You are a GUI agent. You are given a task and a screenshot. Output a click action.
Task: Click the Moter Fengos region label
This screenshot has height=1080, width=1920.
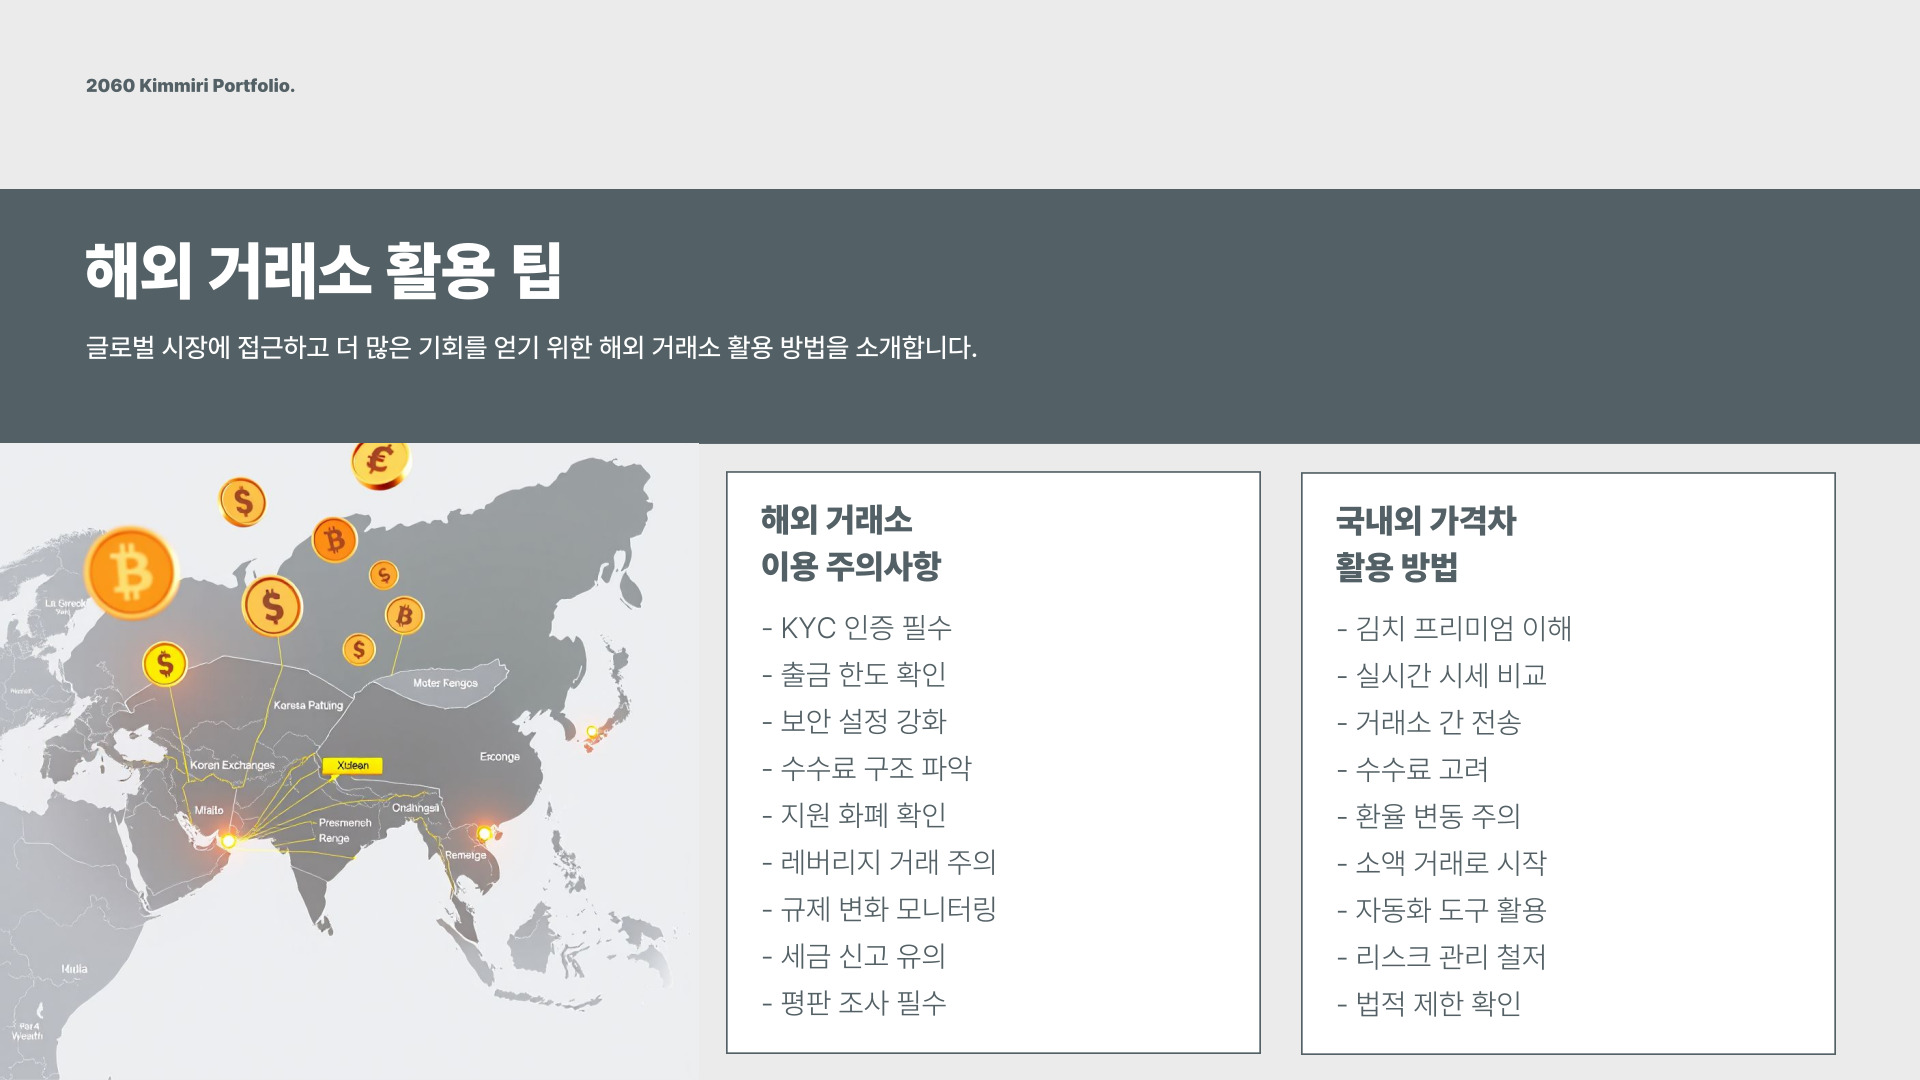tap(445, 683)
